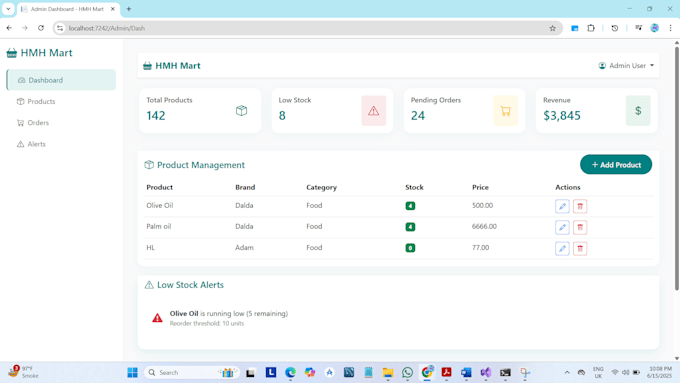Viewport: 680px width, 383px height.
Task: Click the Pending Orders cart icon
Action: point(506,111)
